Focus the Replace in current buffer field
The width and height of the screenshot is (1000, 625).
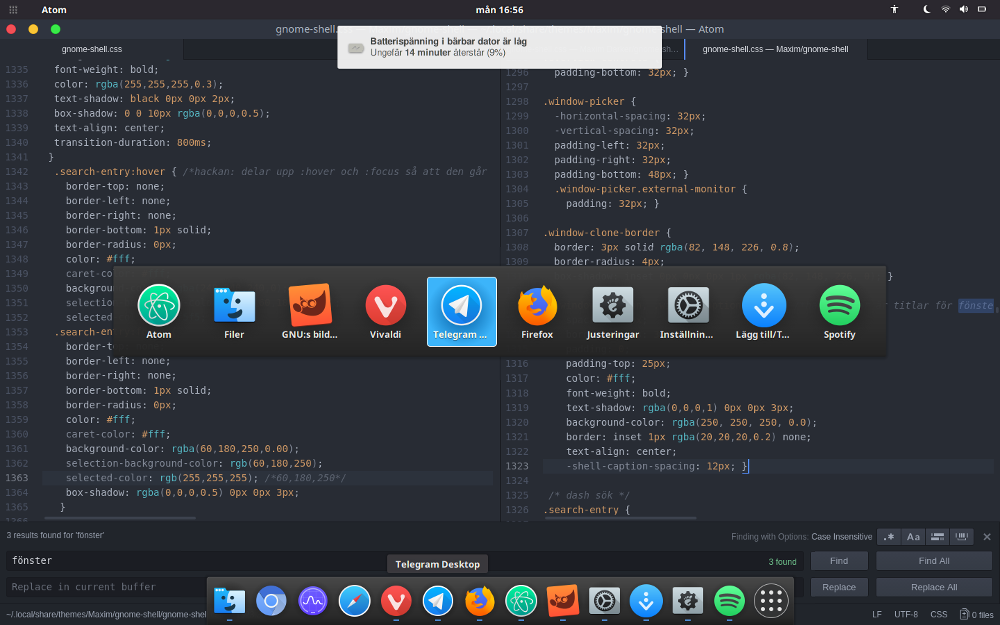(x=108, y=587)
